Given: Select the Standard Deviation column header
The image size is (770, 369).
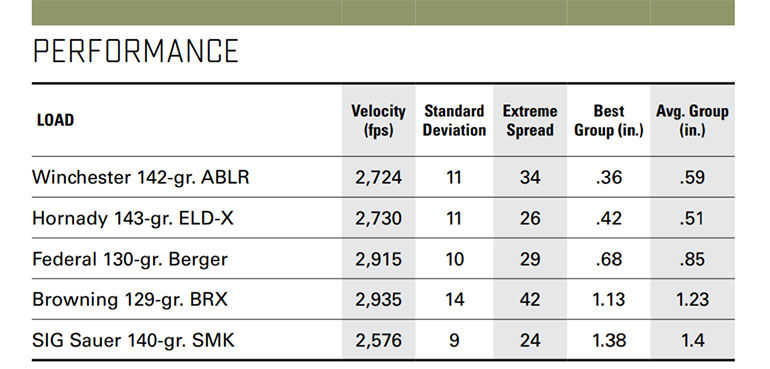Looking at the screenshot, I should click(x=454, y=121).
